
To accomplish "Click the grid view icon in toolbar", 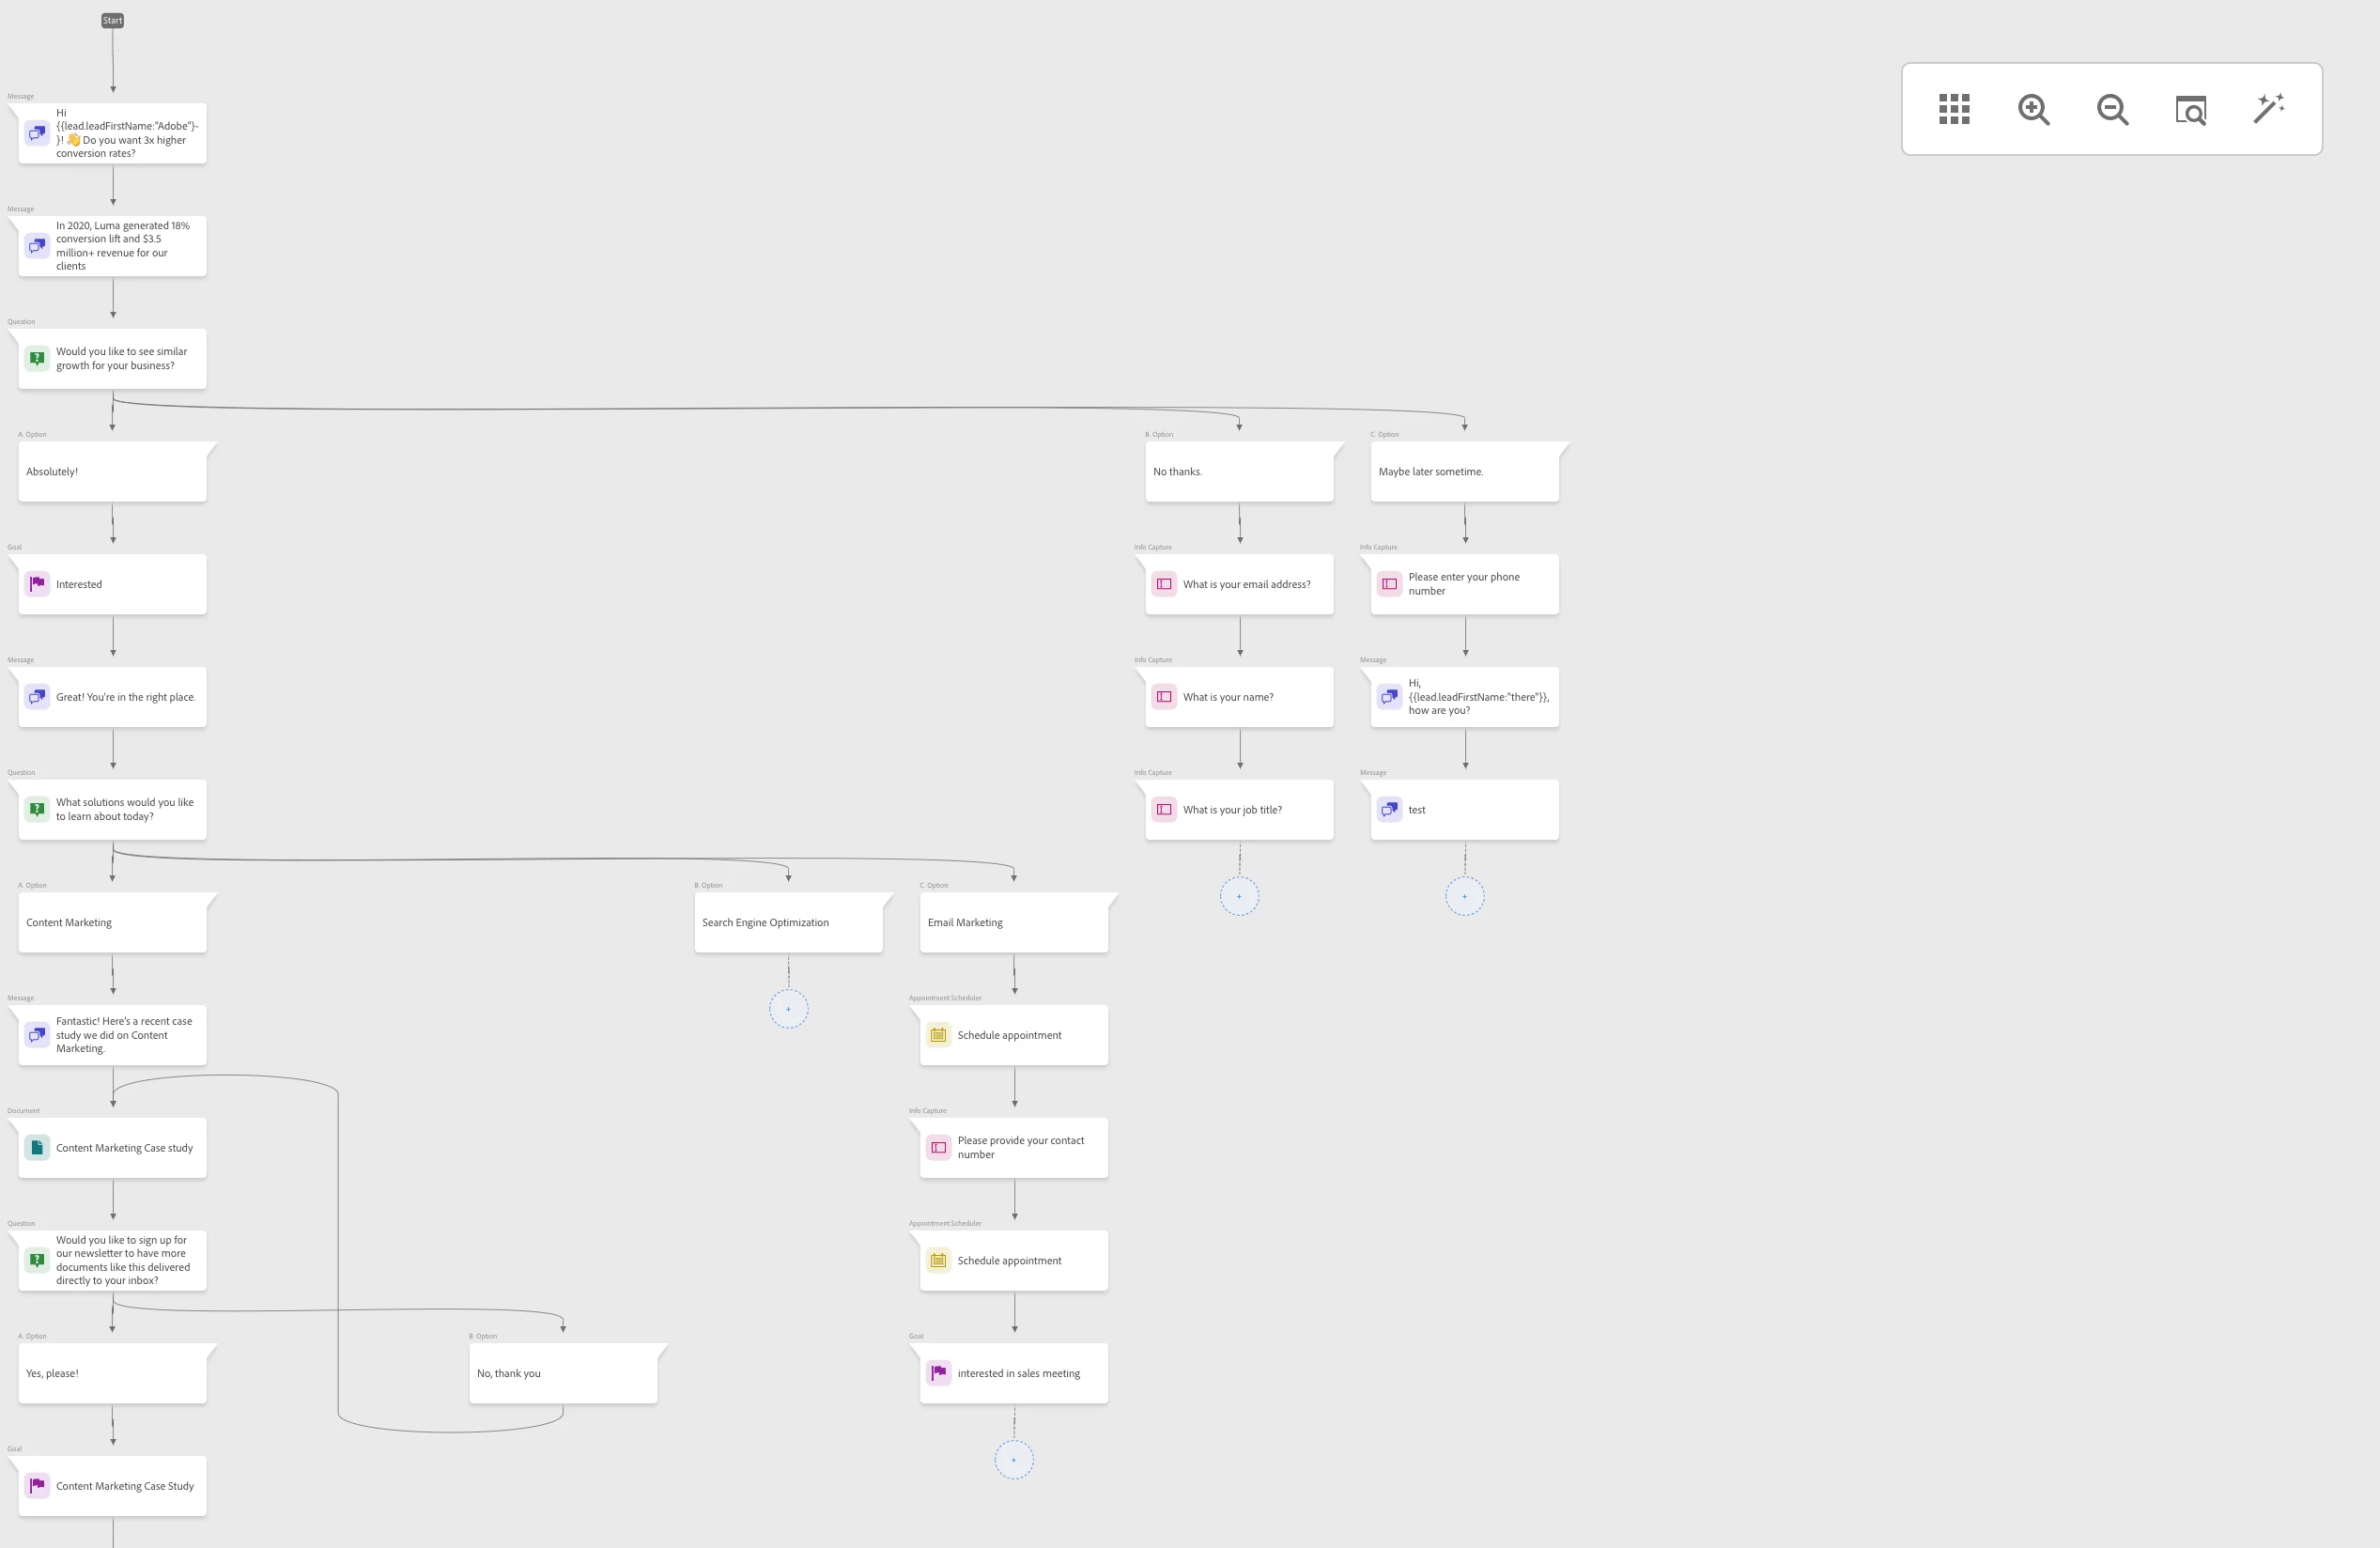I will pyautogui.click(x=1954, y=109).
